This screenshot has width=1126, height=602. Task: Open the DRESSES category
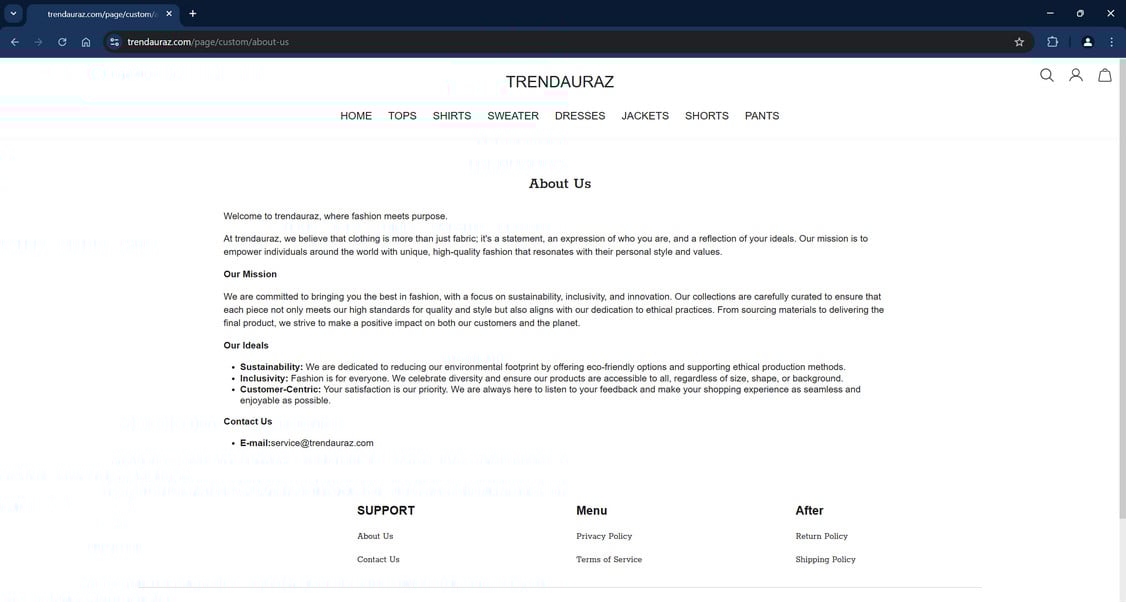(580, 116)
